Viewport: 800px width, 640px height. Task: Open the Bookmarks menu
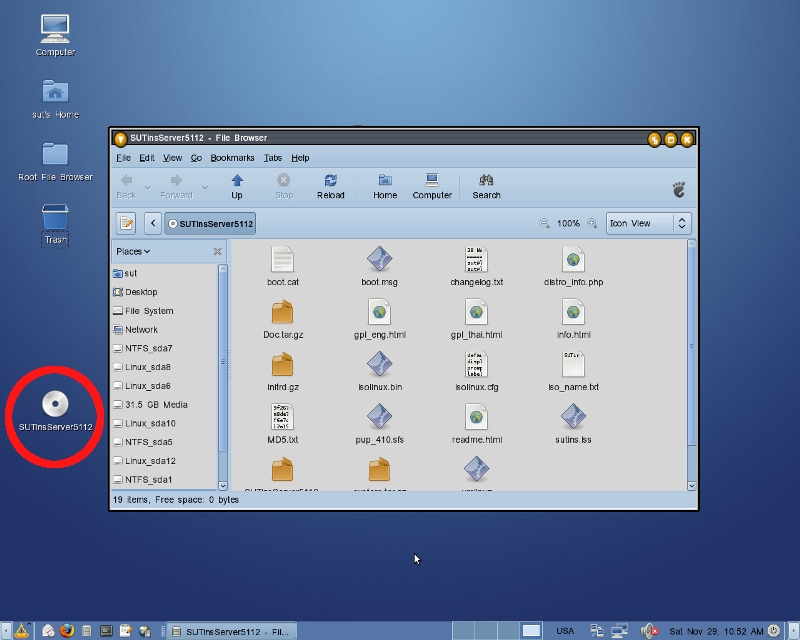(x=232, y=158)
